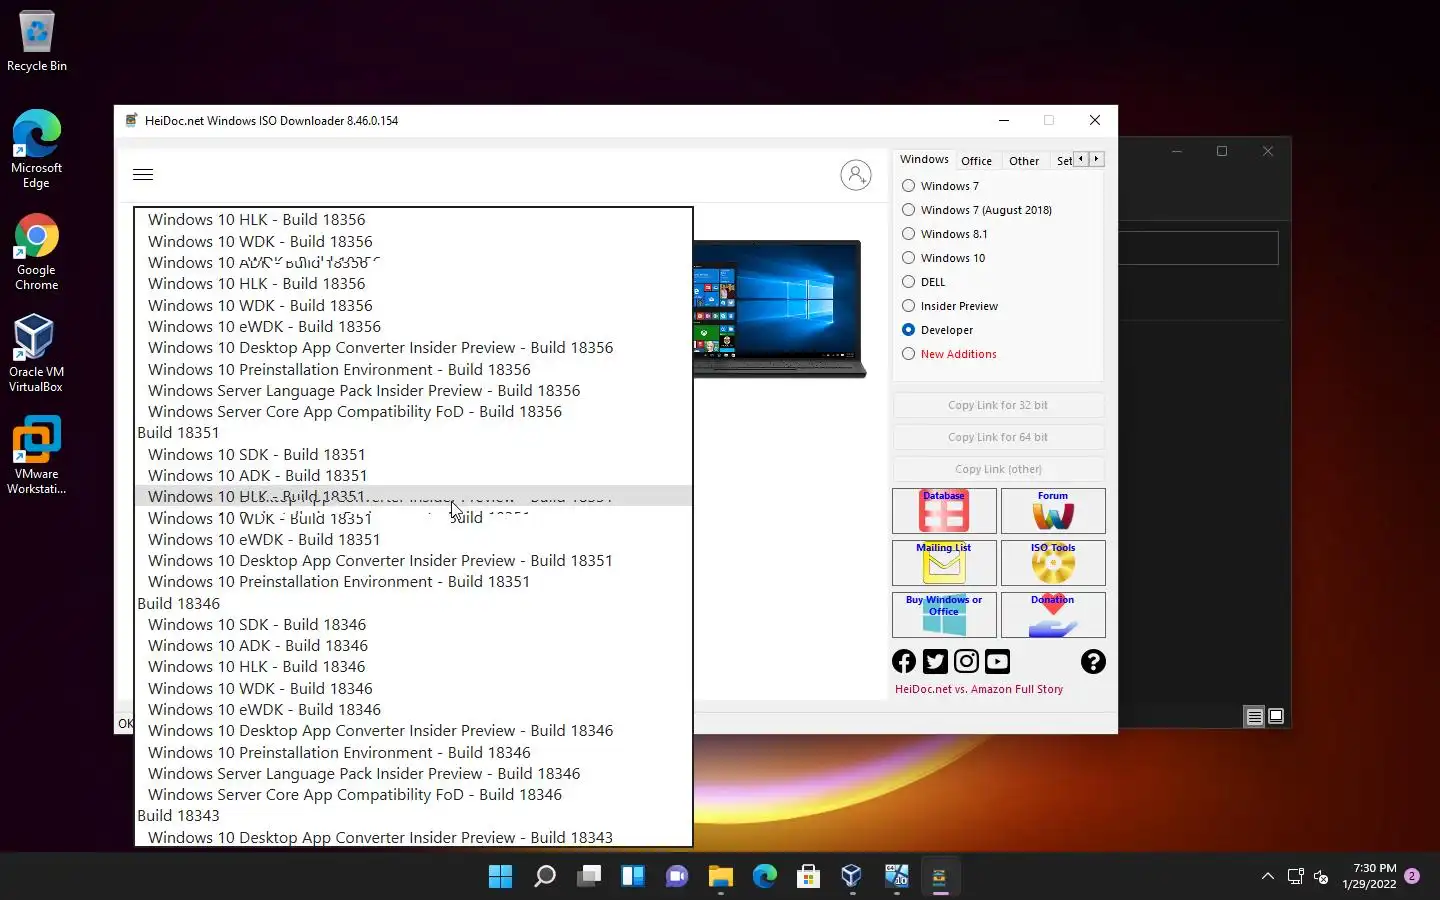Open Microsoft Store from the taskbar
This screenshot has width=1440, height=900.
pyautogui.click(x=808, y=877)
